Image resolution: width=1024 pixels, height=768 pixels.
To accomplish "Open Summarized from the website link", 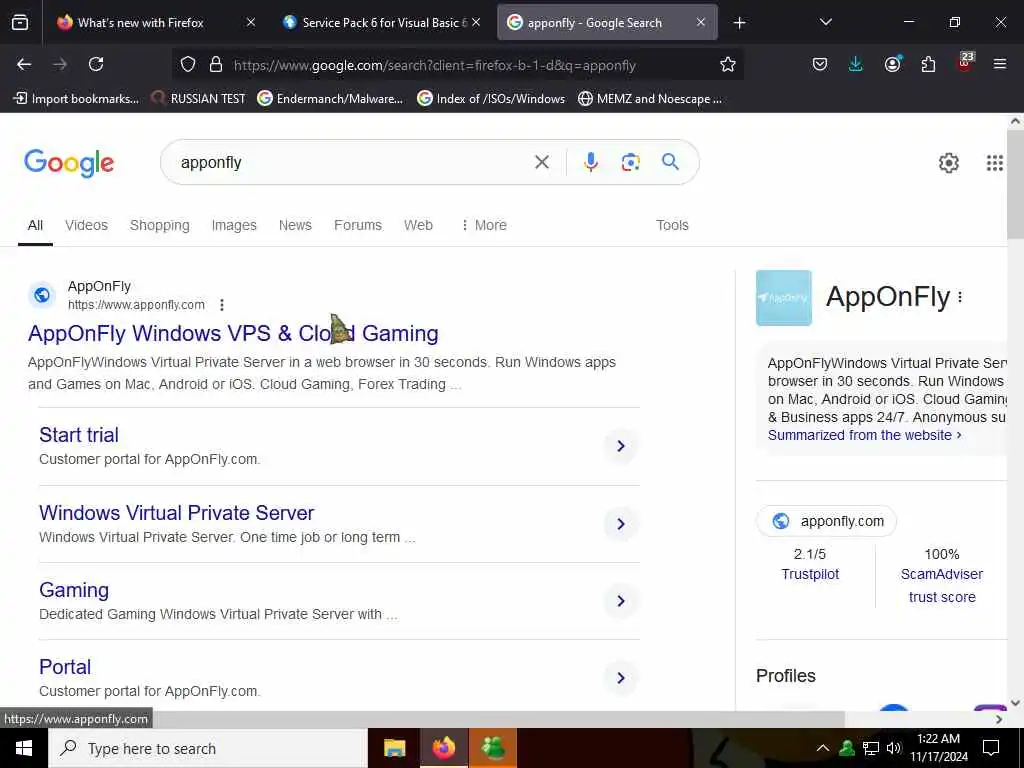I will point(865,435).
